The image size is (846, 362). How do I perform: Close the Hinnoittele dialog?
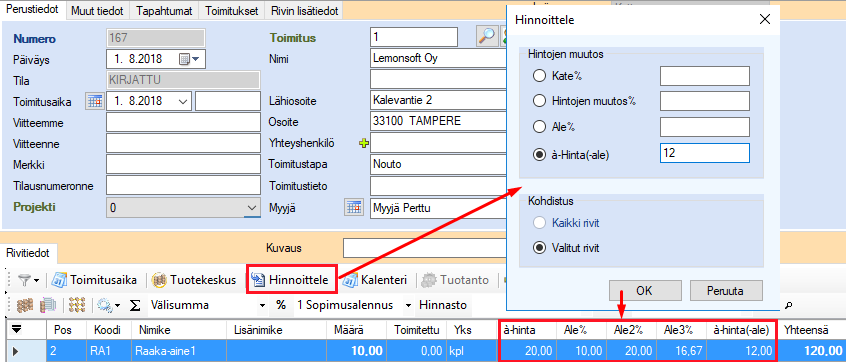tap(764, 20)
